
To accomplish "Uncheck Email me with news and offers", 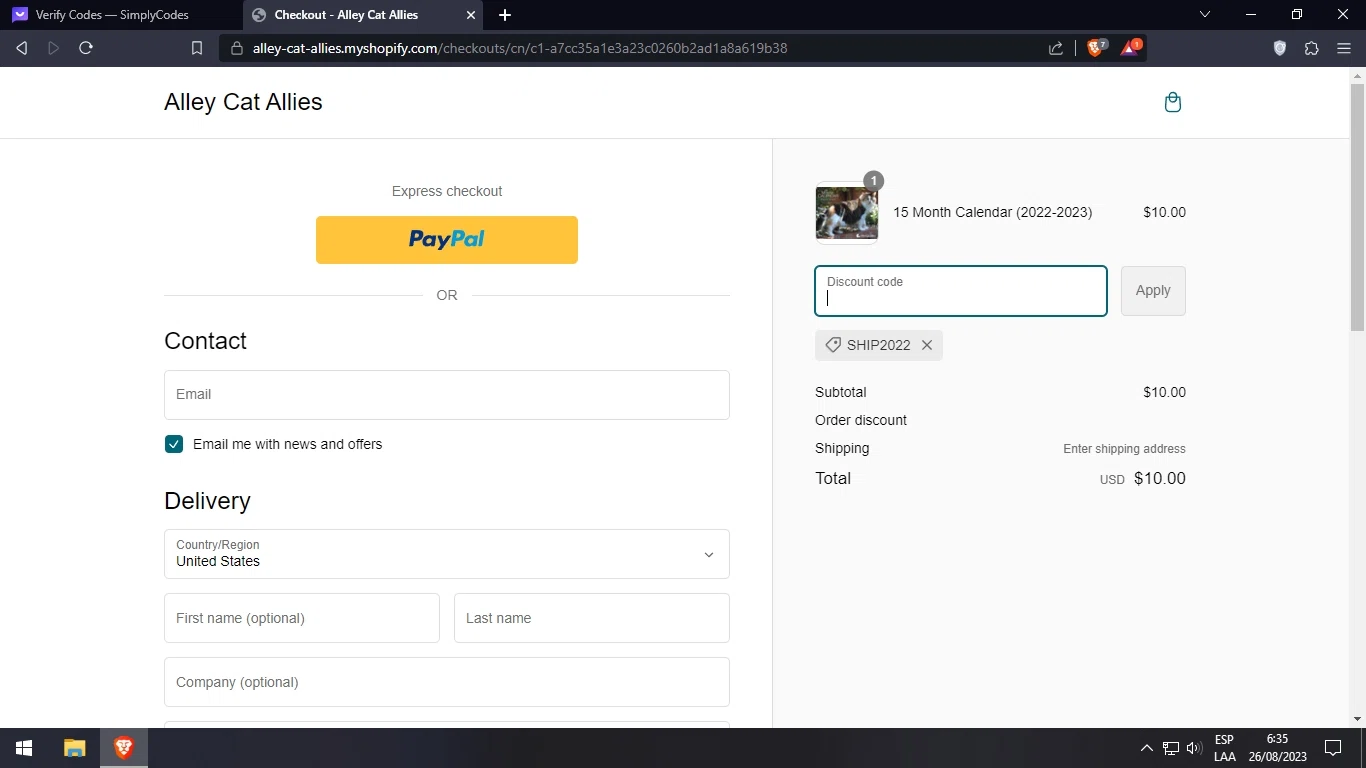I will (x=174, y=444).
